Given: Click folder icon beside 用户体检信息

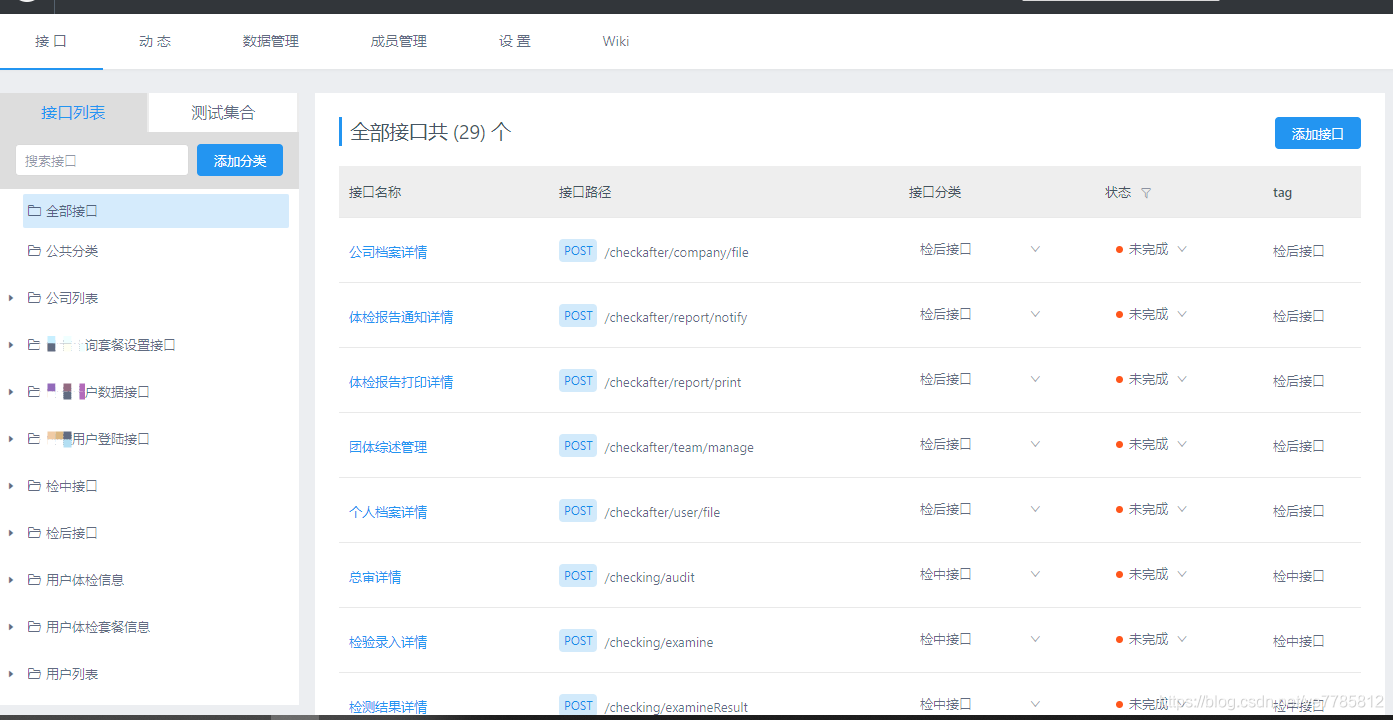Looking at the screenshot, I should pos(35,580).
